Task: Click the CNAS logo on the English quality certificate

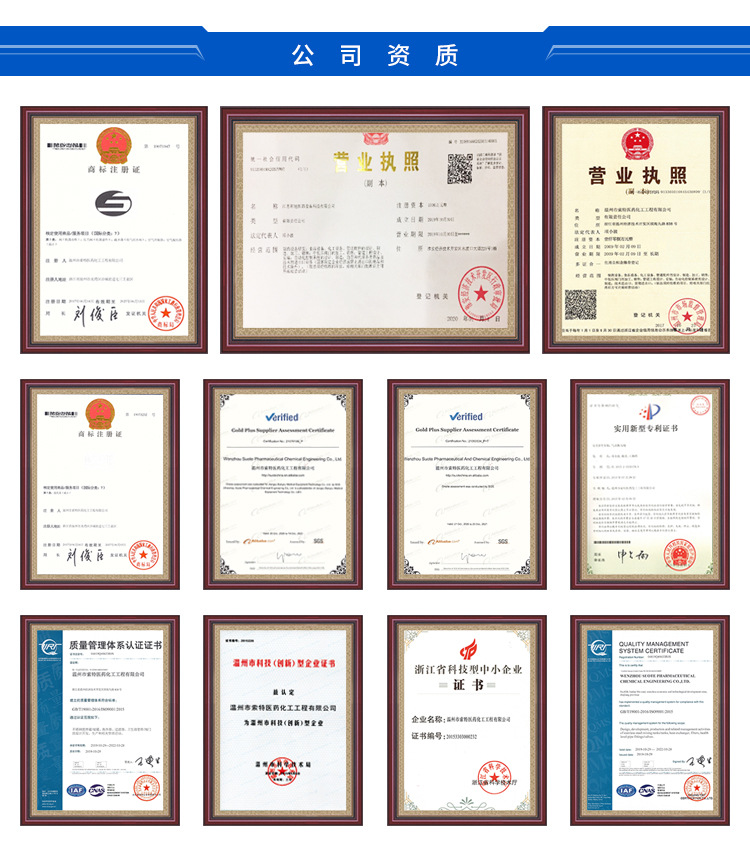Action: click(x=647, y=790)
